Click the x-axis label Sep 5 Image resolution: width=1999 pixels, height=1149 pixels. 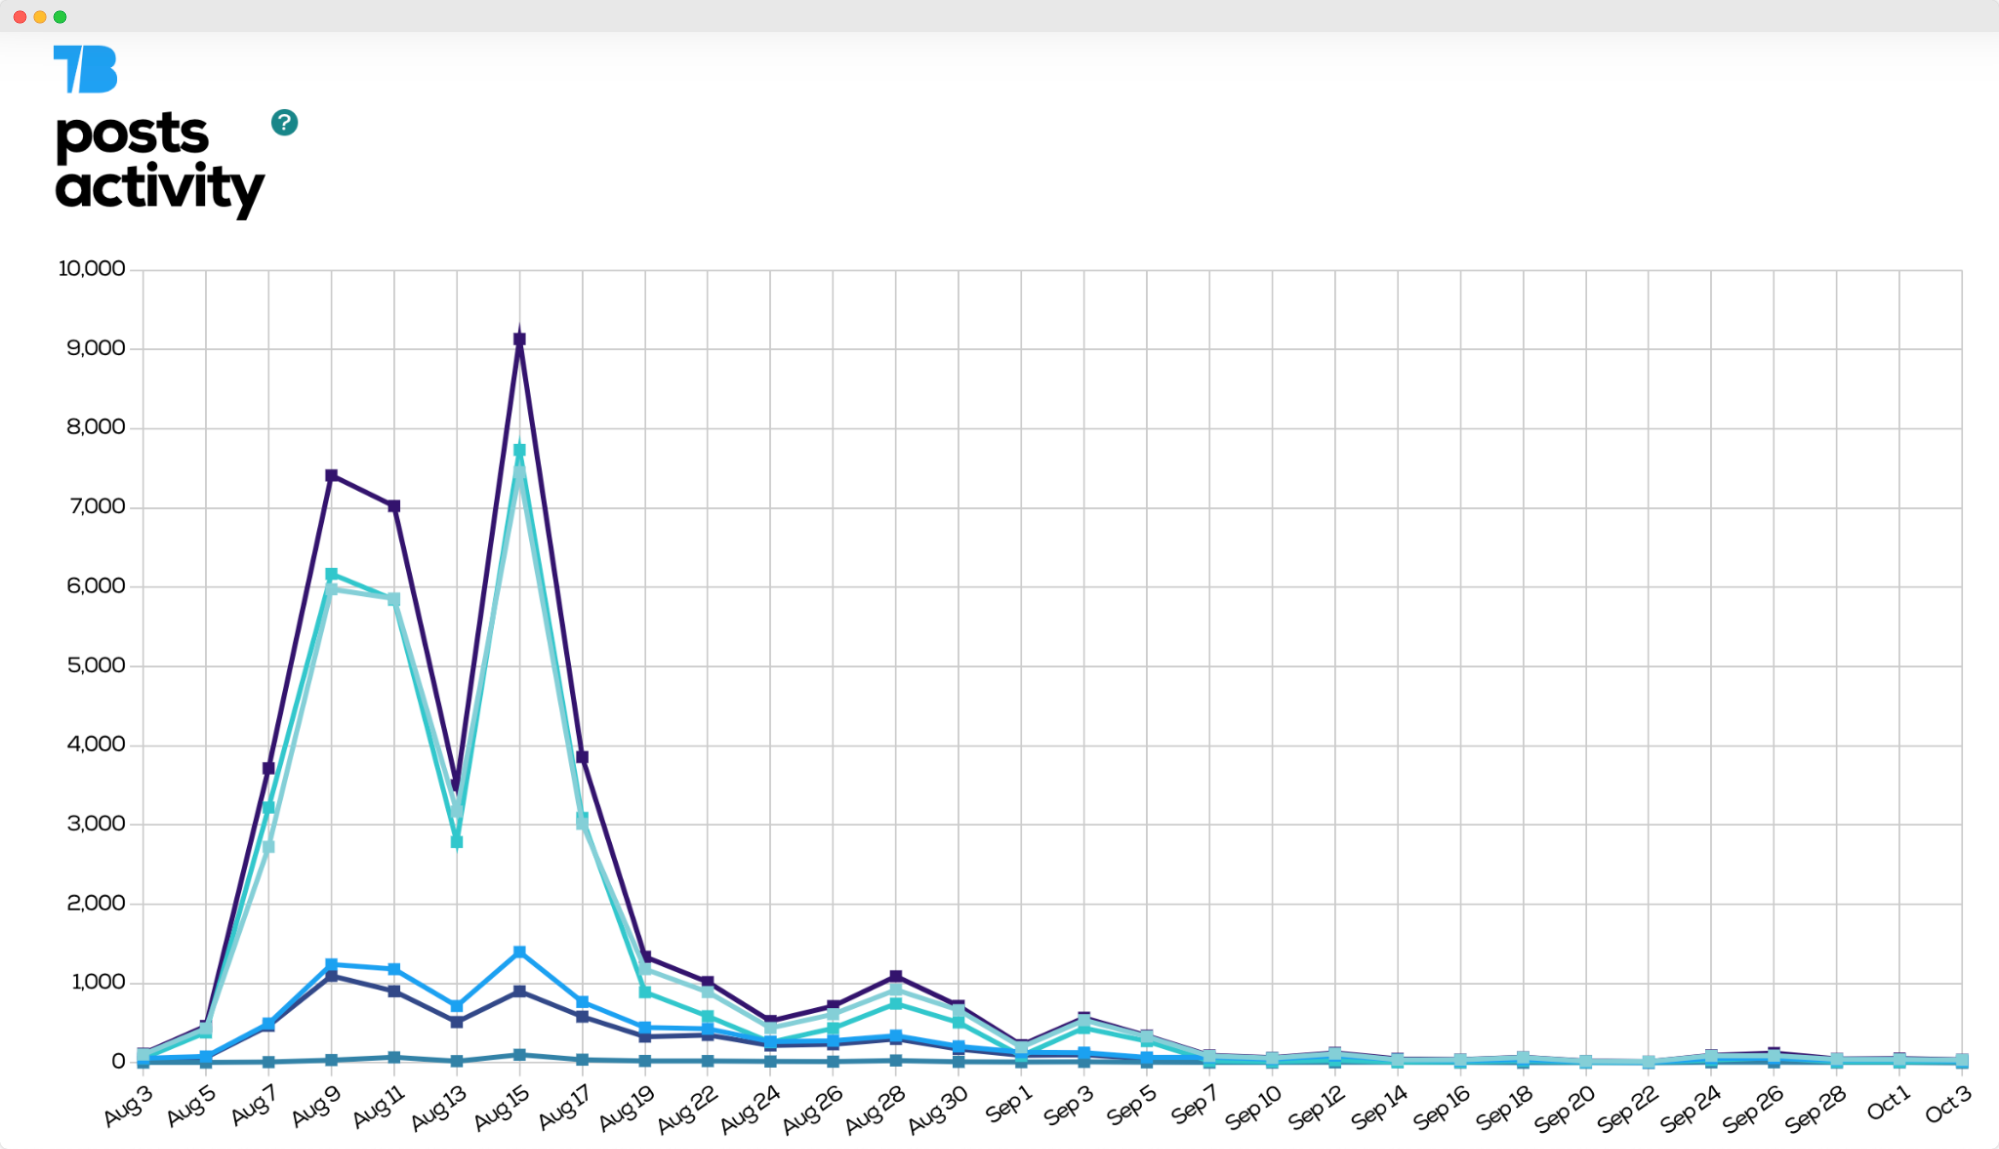pyautogui.click(x=1133, y=1106)
